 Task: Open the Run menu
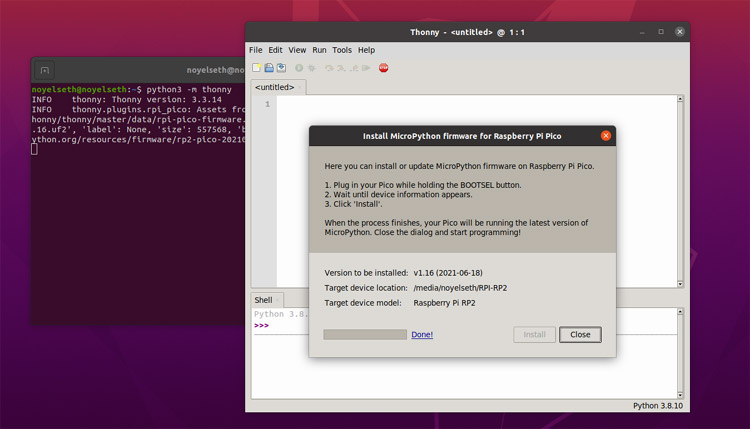click(319, 50)
